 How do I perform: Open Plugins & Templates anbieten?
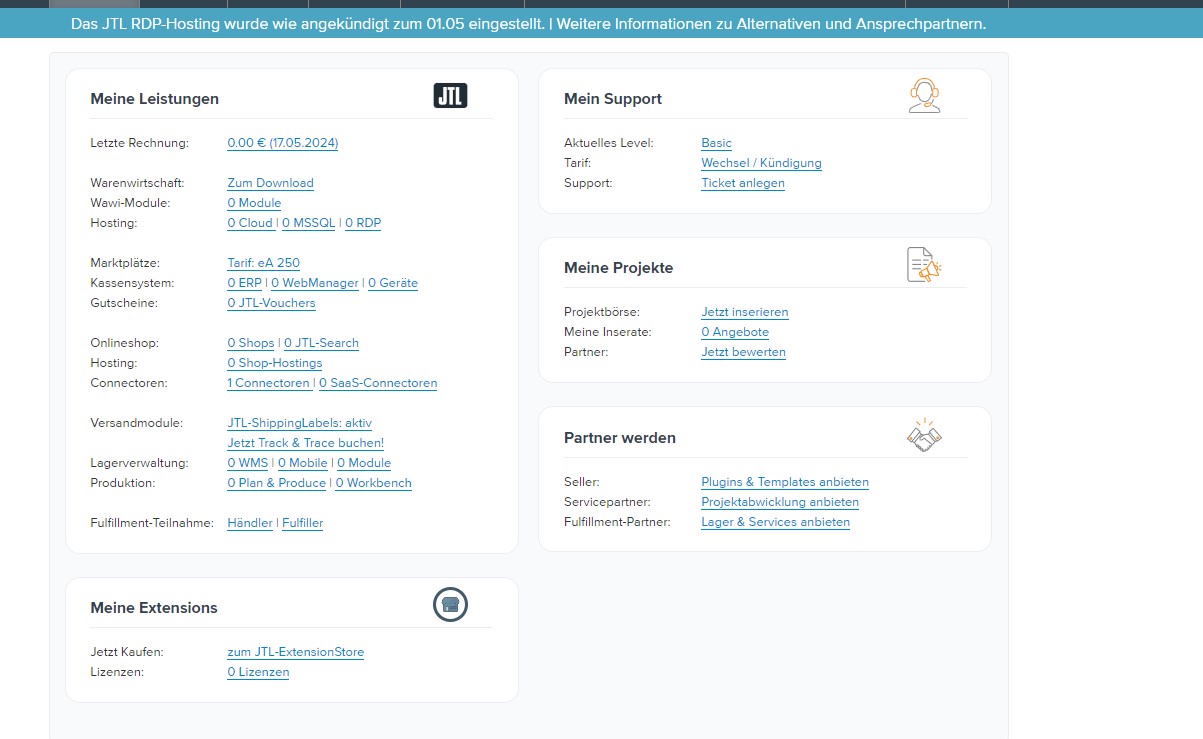785,482
